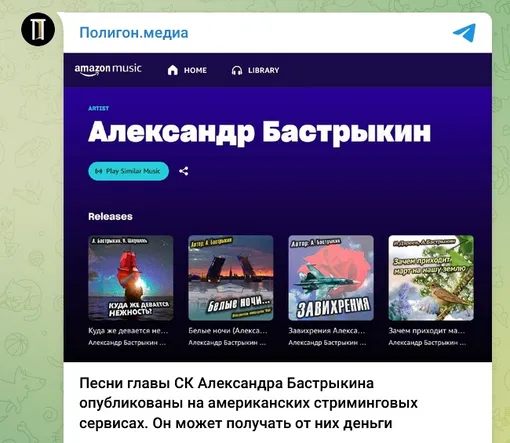Click artist name under 'Куда же девается' release
The width and height of the screenshot is (510, 443).
coord(127,343)
